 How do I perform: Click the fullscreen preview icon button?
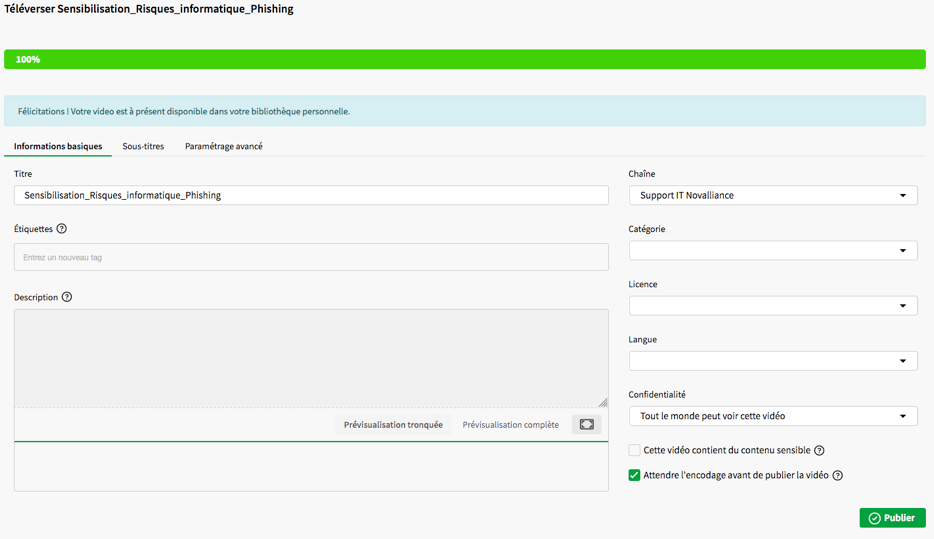pos(587,425)
